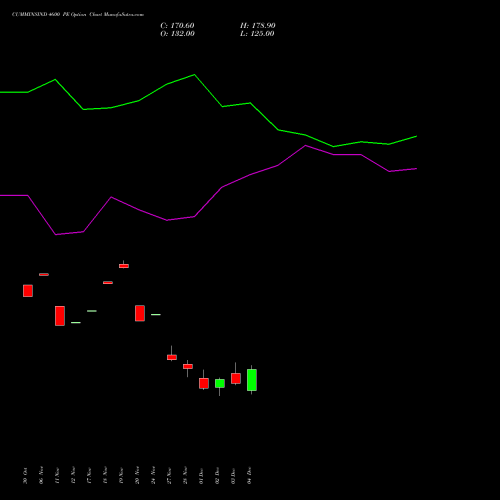
Task: Select the low value L: 125.00
Action: pyautogui.click(x=257, y=34)
